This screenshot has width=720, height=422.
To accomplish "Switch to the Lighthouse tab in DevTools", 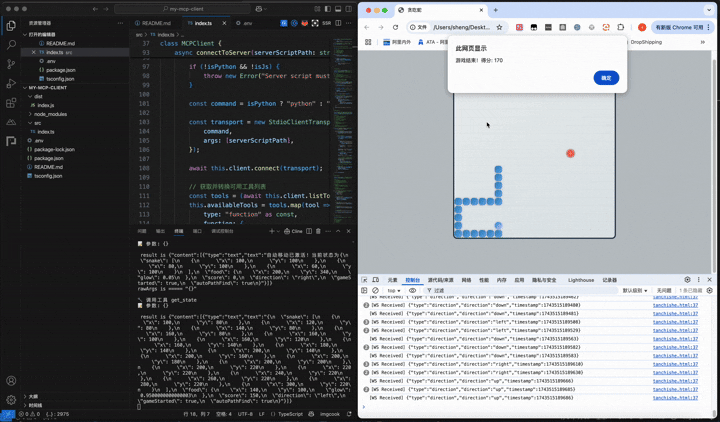I will [580, 280].
